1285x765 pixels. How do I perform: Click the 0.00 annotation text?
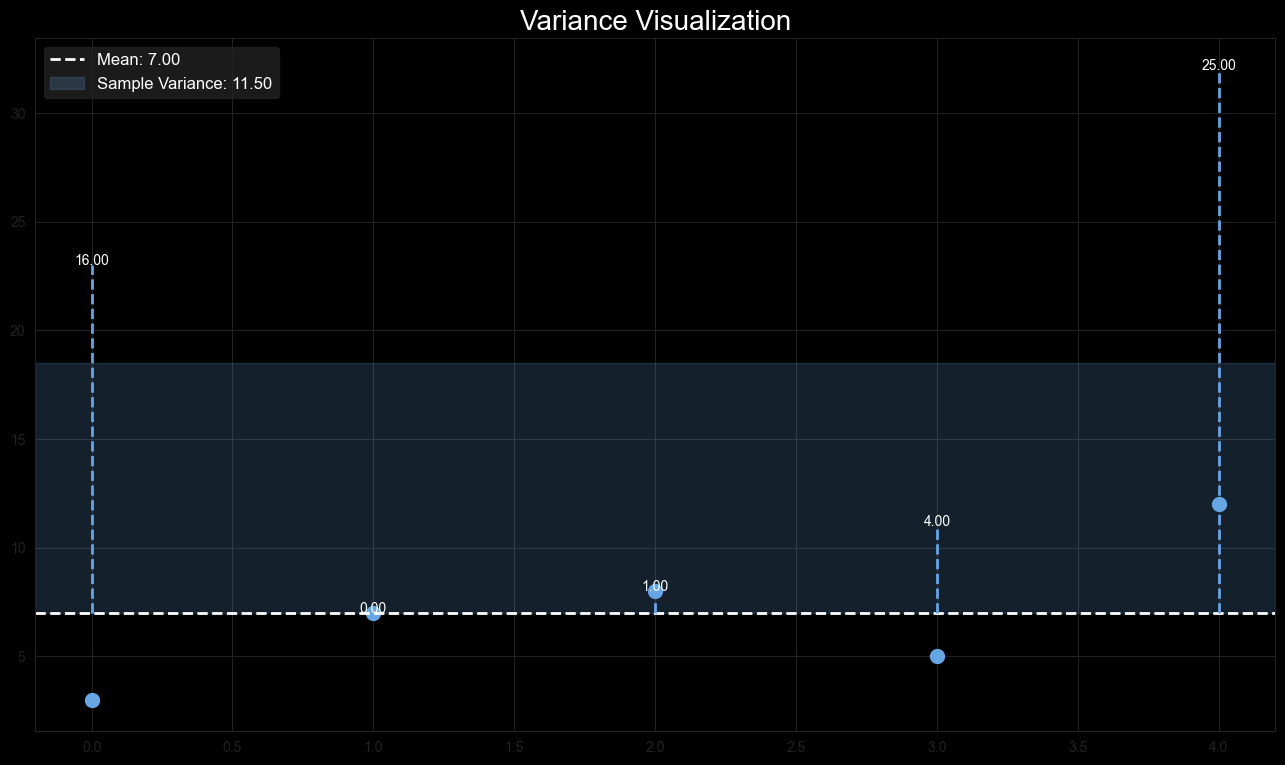click(x=372, y=608)
